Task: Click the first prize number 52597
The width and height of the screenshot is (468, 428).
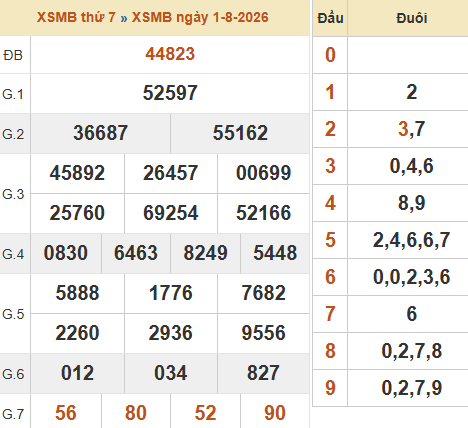Action: (x=170, y=93)
